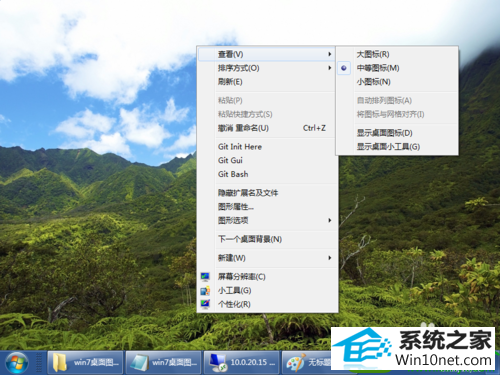
Task: Click the personalize icon beside 个性化(R)
Action: coord(205,304)
